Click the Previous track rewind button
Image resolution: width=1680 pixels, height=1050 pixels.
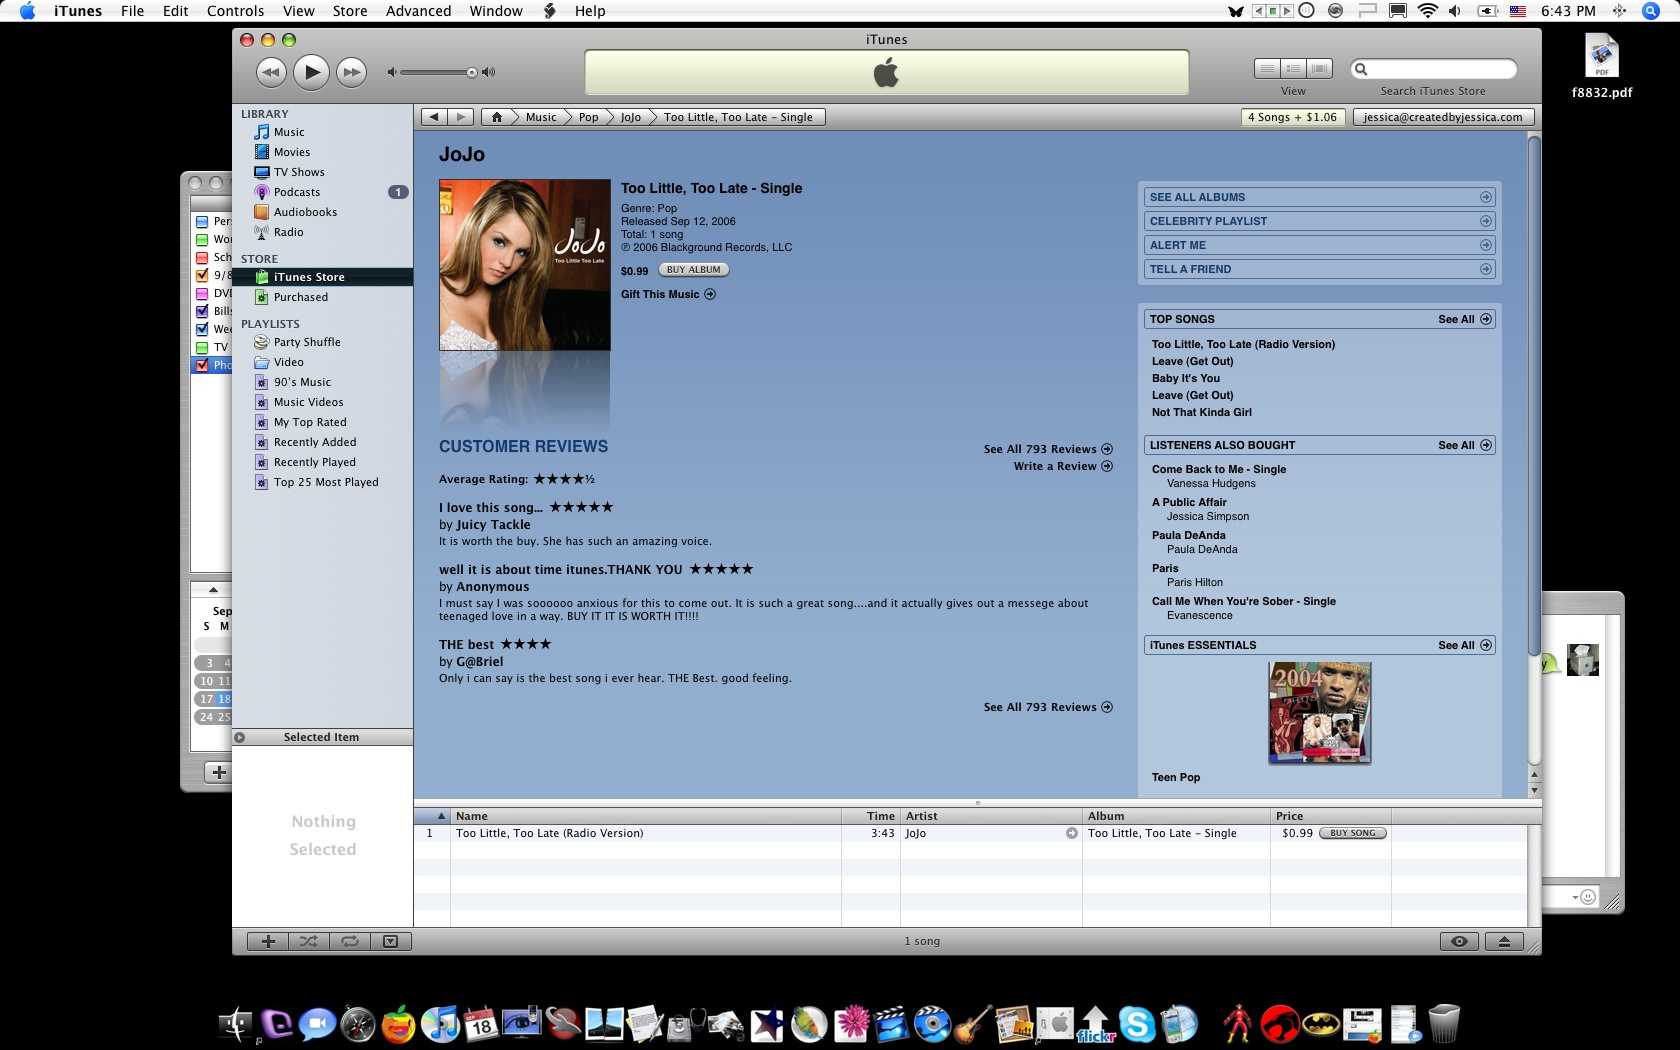pyautogui.click(x=271, y=72)
